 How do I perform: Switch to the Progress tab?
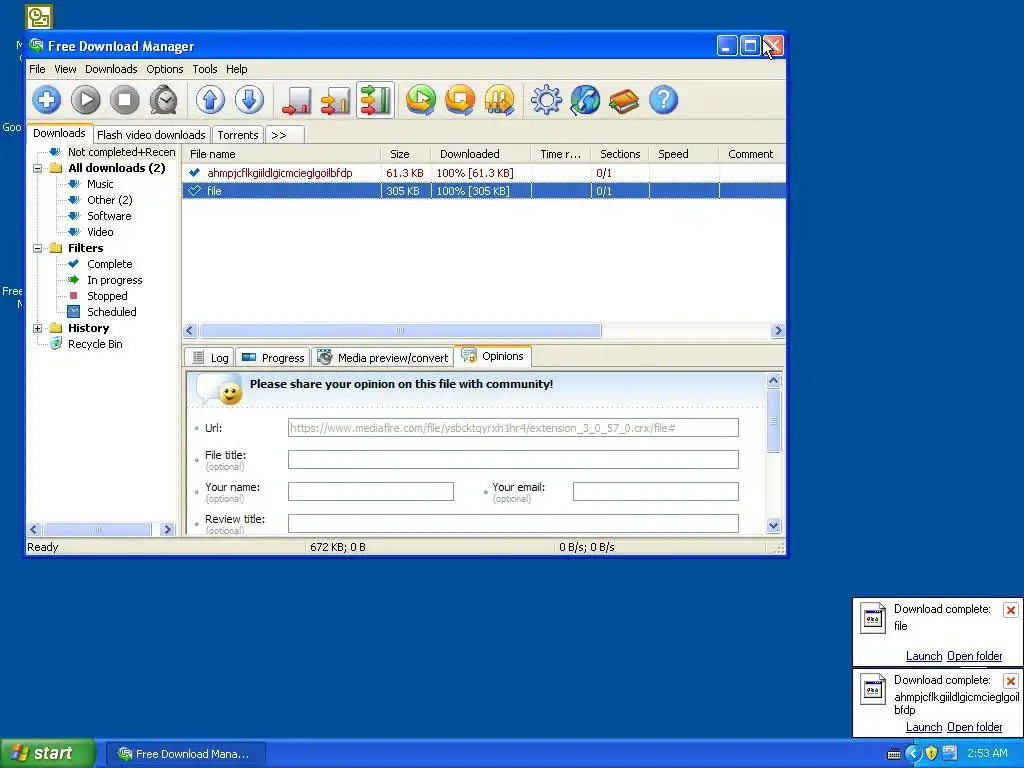click(x=273, y=358)
